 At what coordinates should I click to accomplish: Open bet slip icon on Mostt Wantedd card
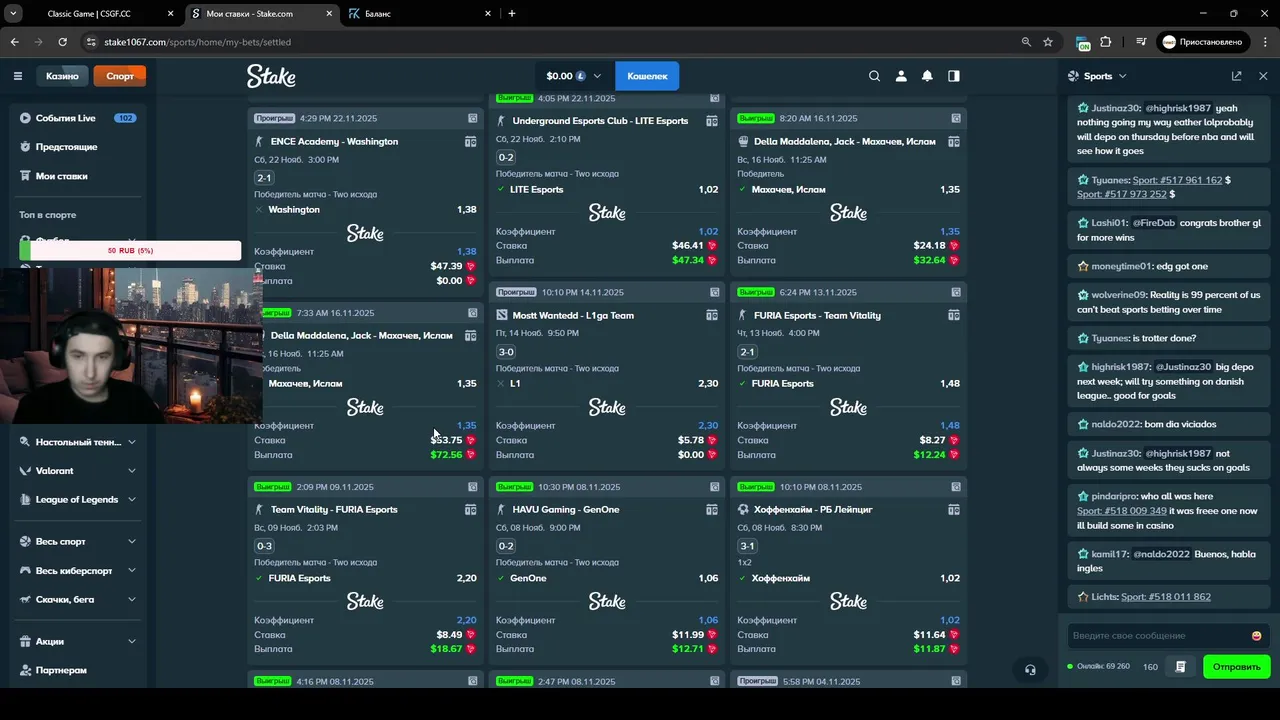tap(714, 292)
